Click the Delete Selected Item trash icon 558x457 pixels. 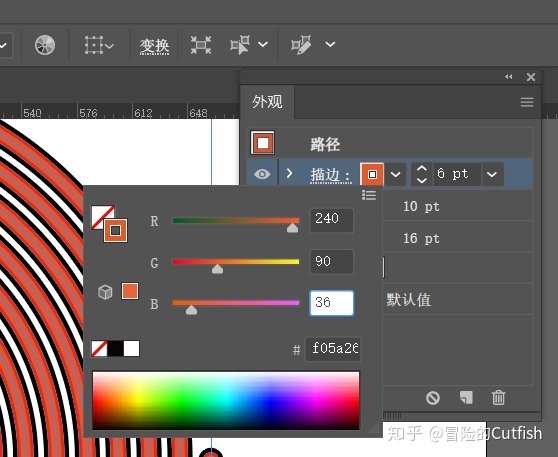[499, 398]
